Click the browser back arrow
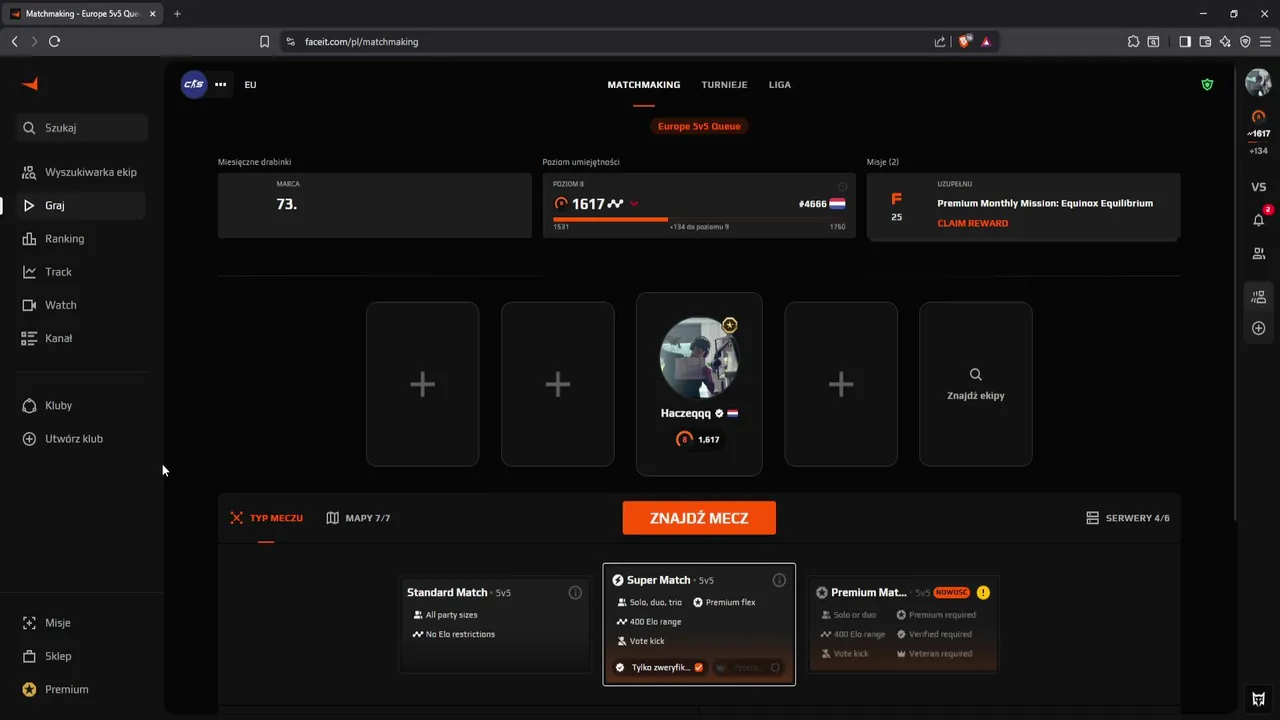The image size is (1280, 720). coord(14,41)
